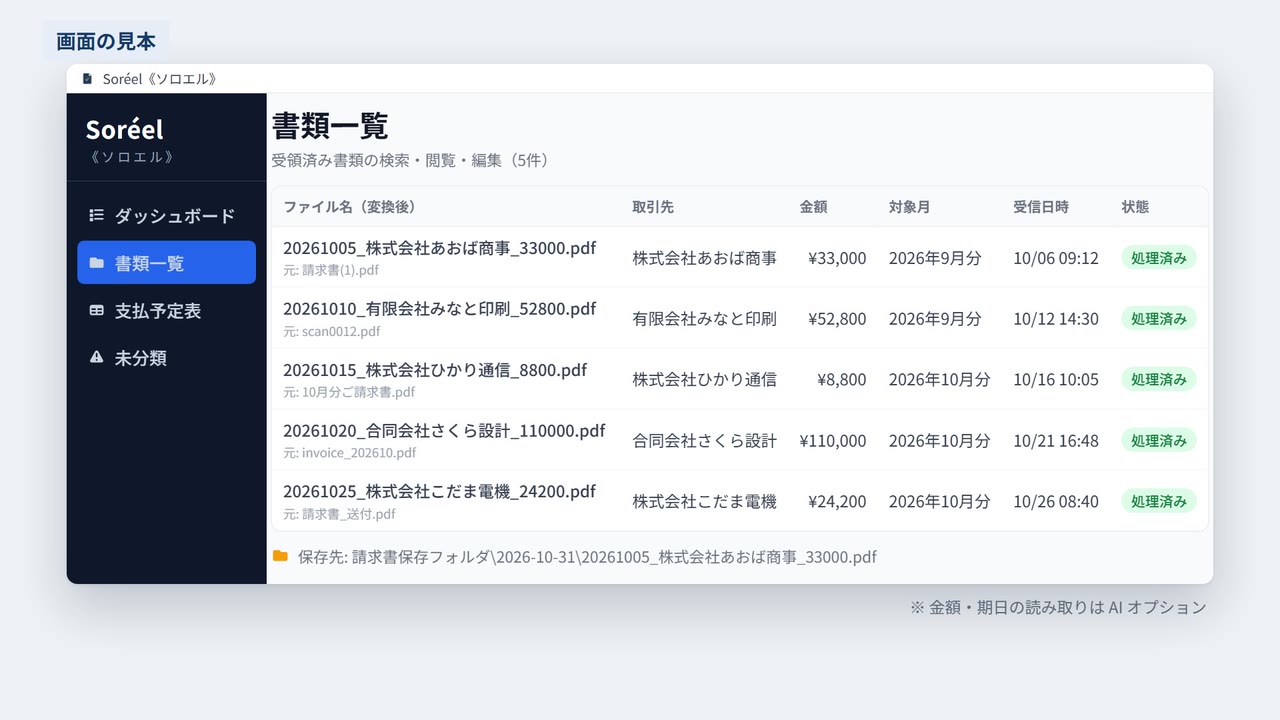Screen dimensions: 1280x720
Task: Click the 保存先 save path text
Action: coord(587,557)
